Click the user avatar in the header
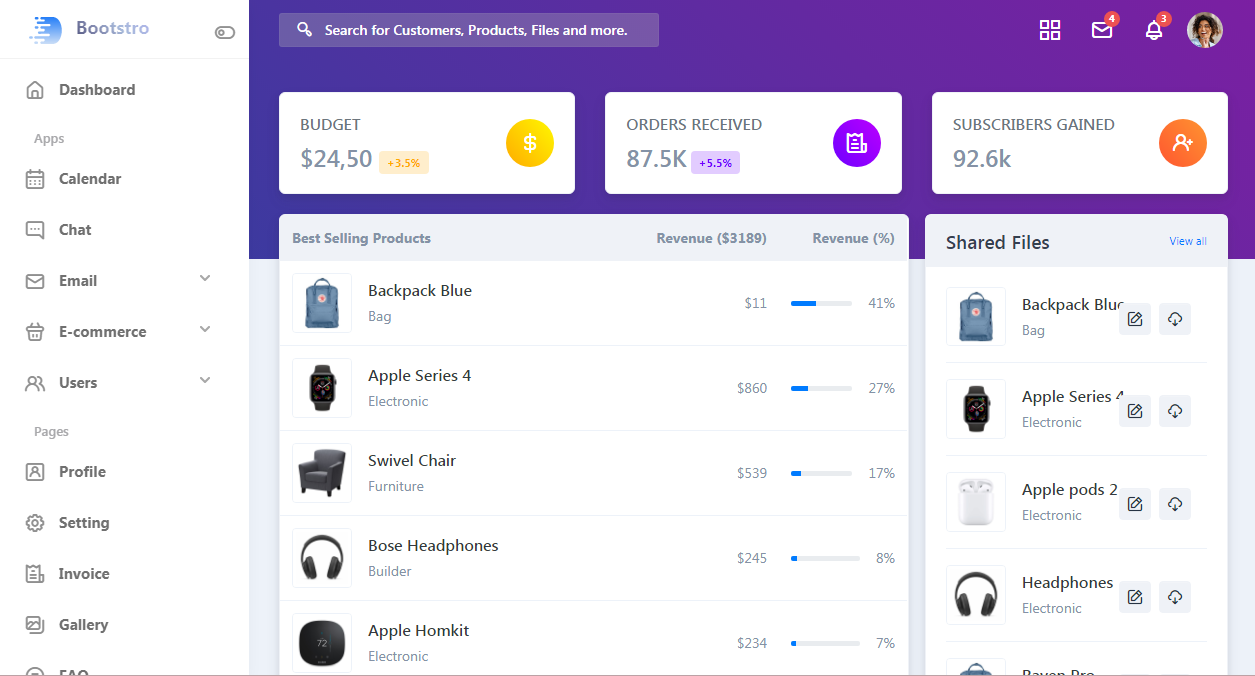1255x676 pixels. click(x=1205, y=30)
